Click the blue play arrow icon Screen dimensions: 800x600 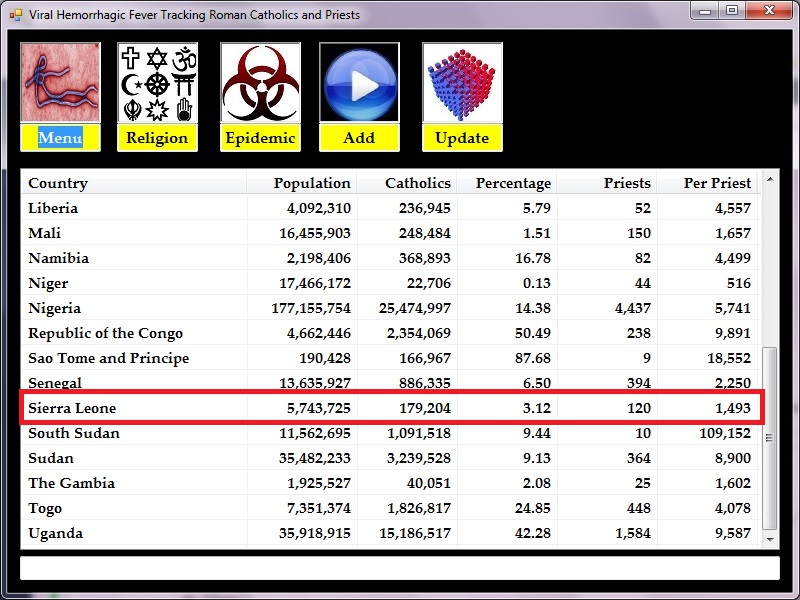[x=359, y=82]
